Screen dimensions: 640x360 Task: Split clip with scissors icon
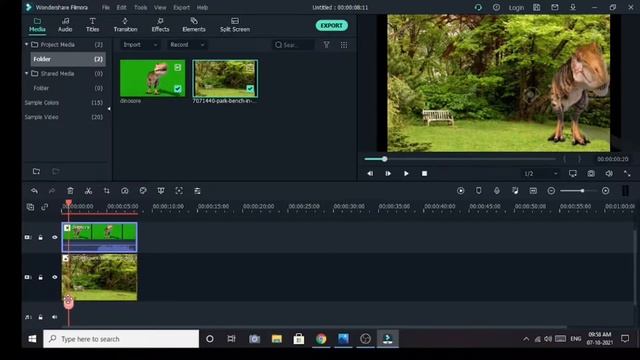coord(88,191)
